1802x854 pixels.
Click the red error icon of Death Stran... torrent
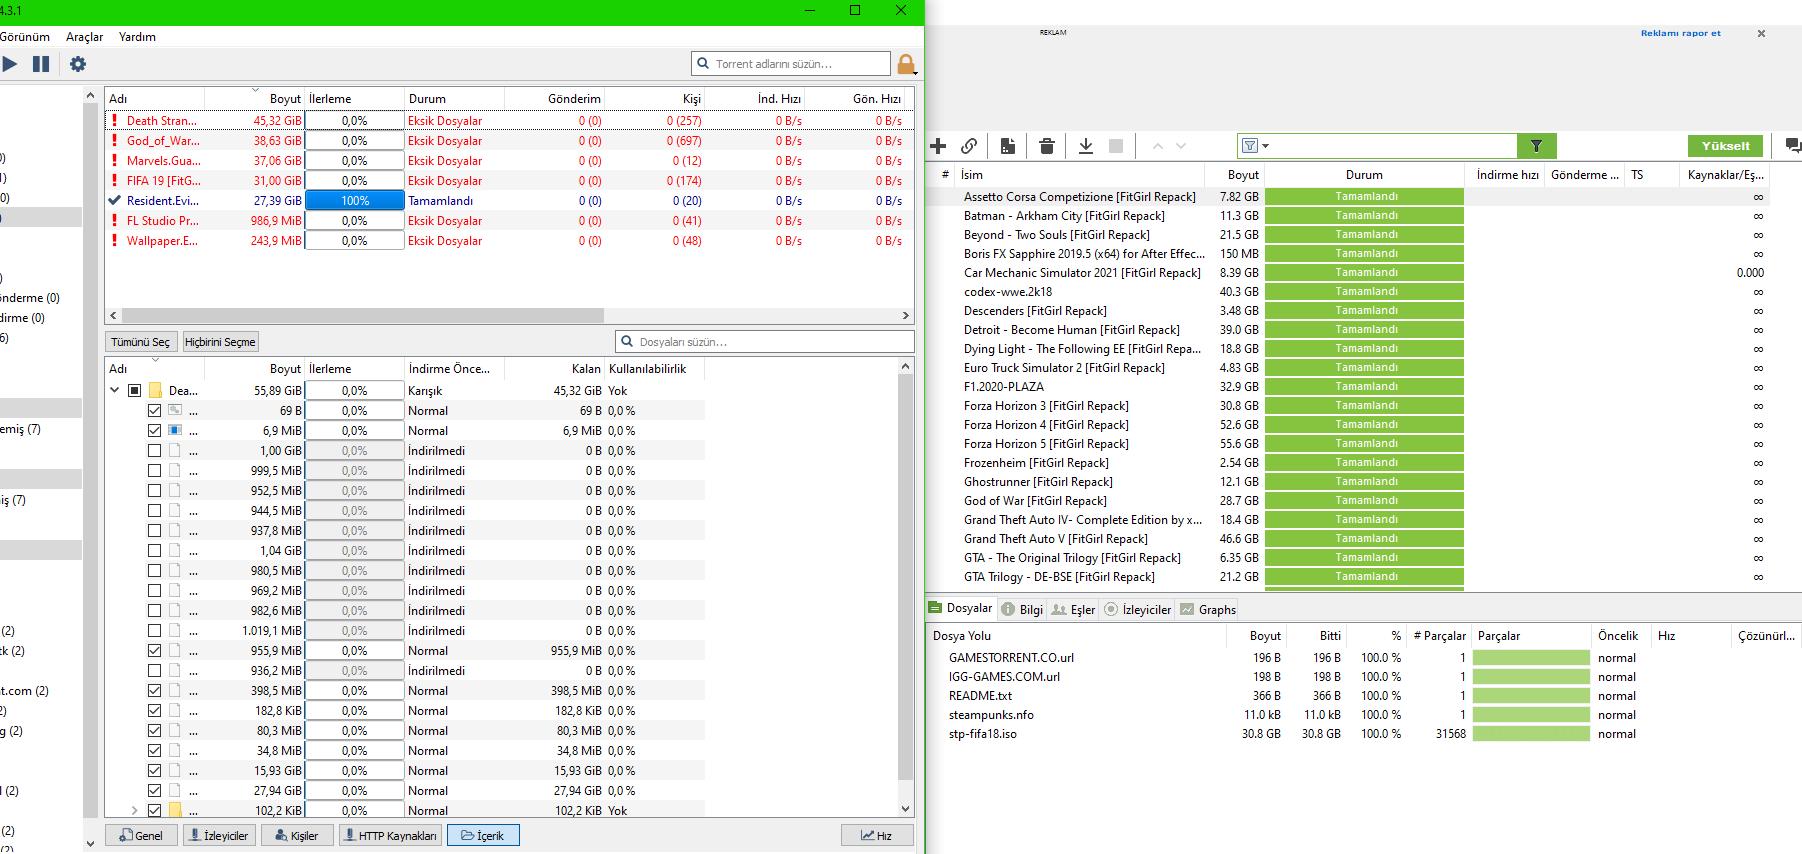(115, 121)
